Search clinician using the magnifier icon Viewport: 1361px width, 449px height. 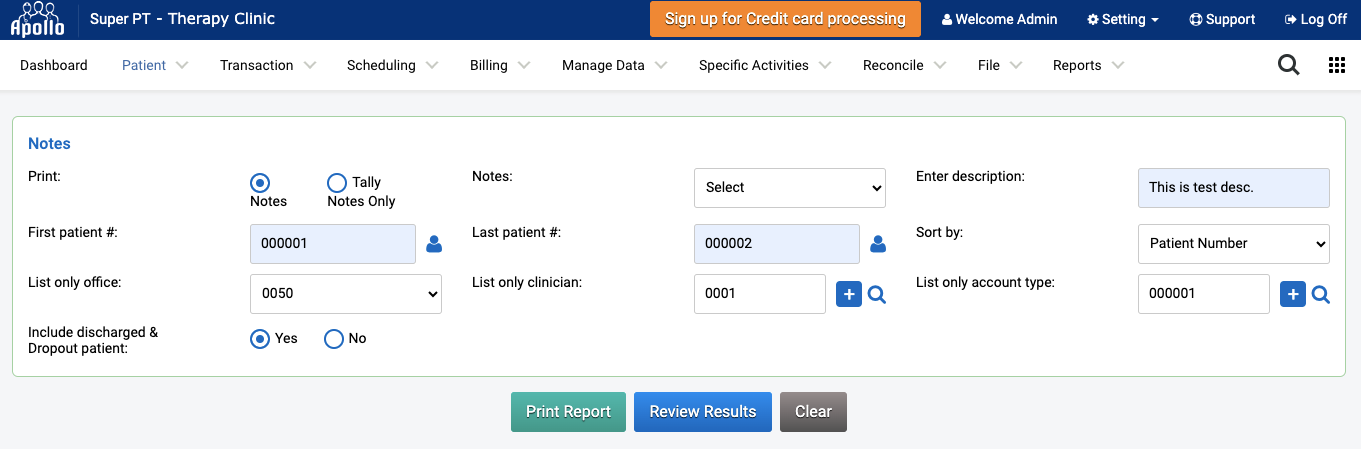pos(877,295)
